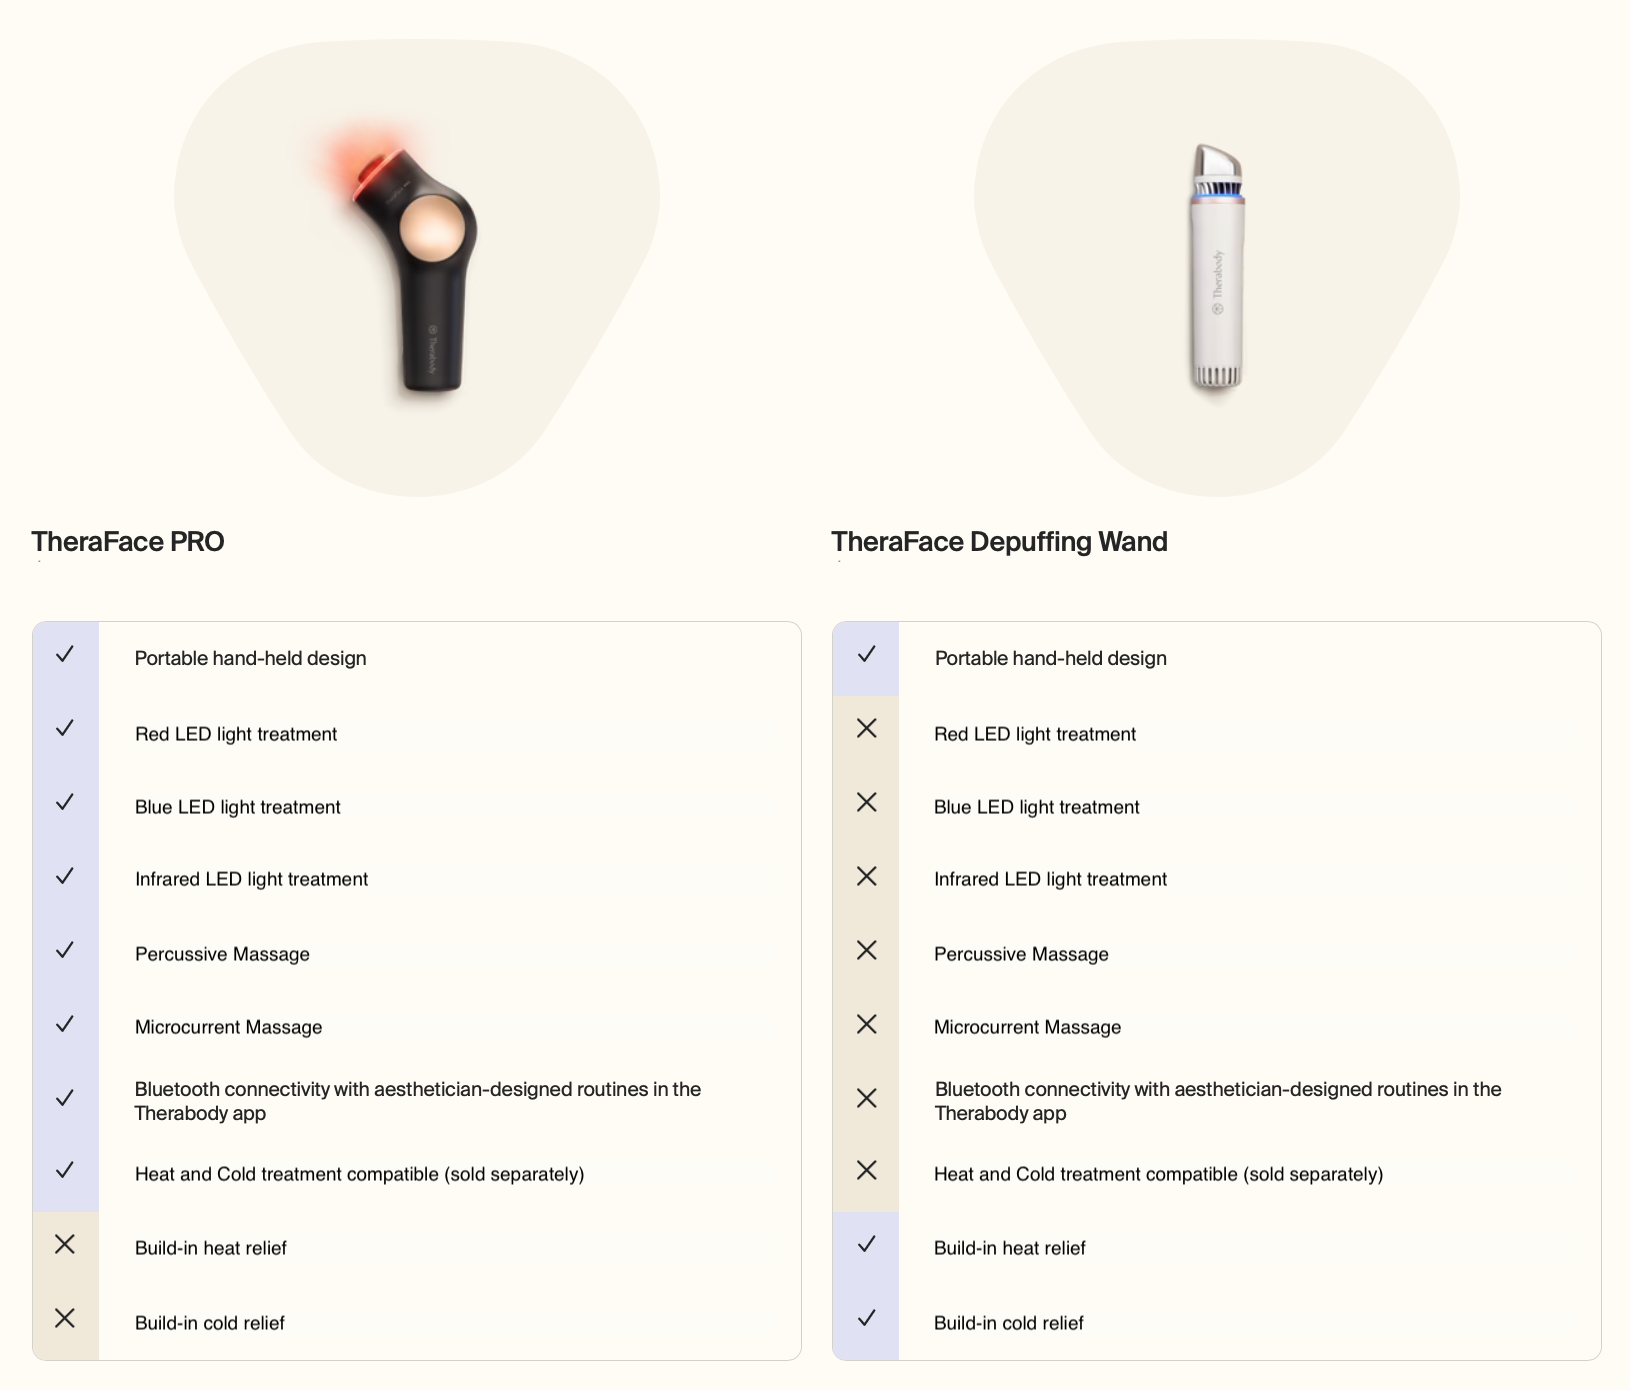Image resolution: width=1630 pixels, height=1390 pixels.
Task: Open the TheraFace Depuffing Wand product title
Action: 999,542
